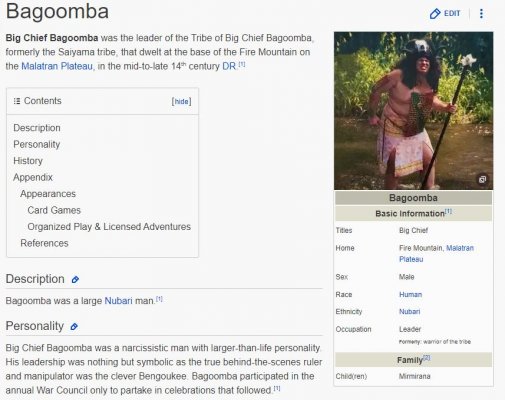Go to the Appearances subsection
Image resolution: width=505 pixels, height=400 pixels.
48,194
